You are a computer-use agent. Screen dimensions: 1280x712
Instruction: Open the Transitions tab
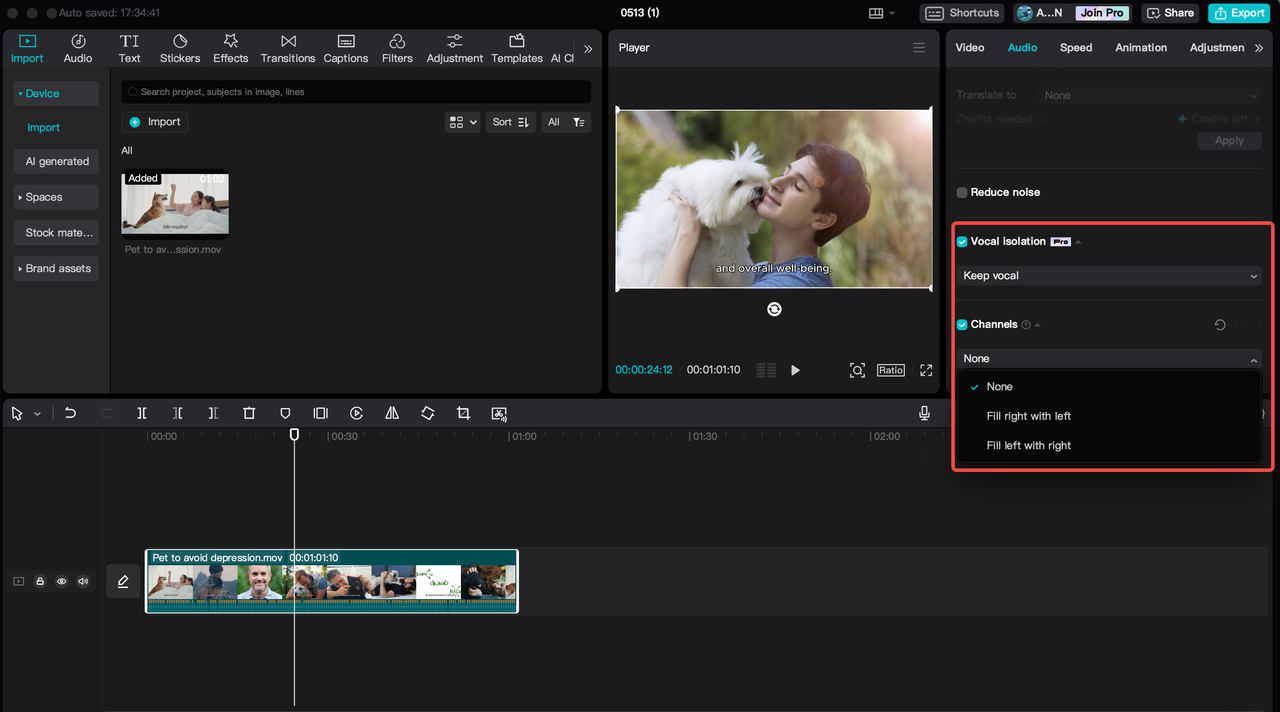[288, 48]
